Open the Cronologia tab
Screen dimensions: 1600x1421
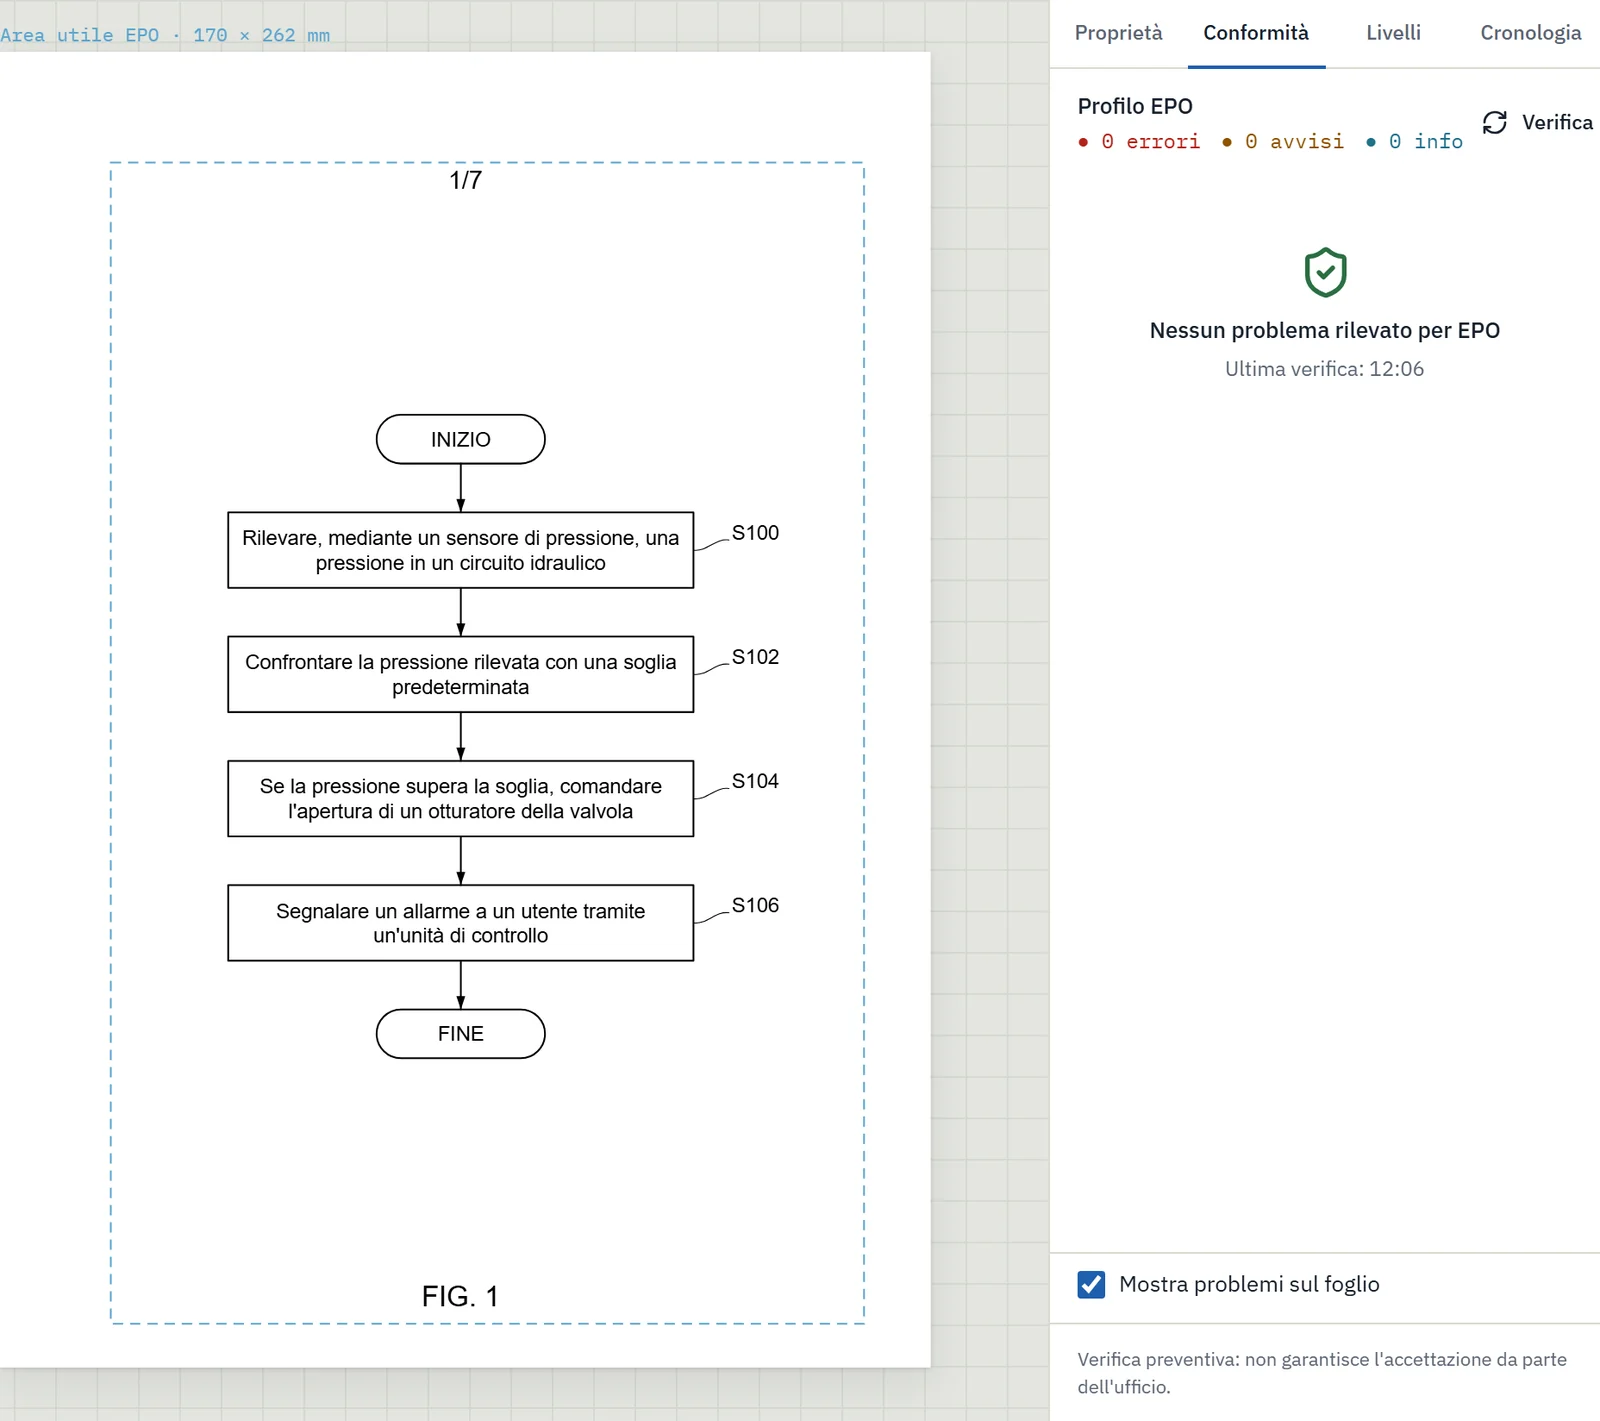[1530, 33]
